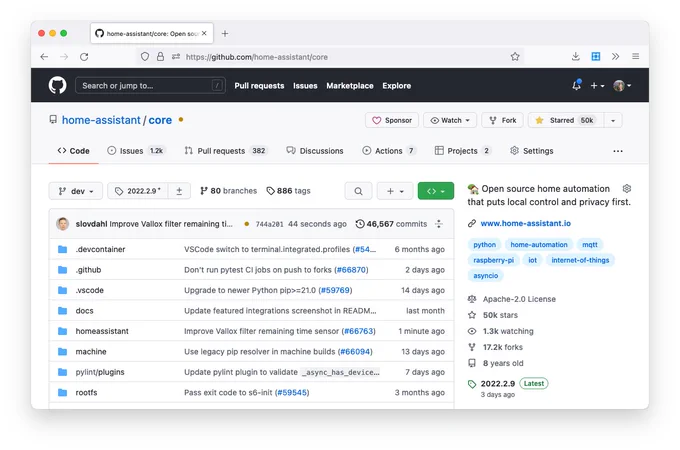Click the rootfs folder icon

tap(62, 392)
